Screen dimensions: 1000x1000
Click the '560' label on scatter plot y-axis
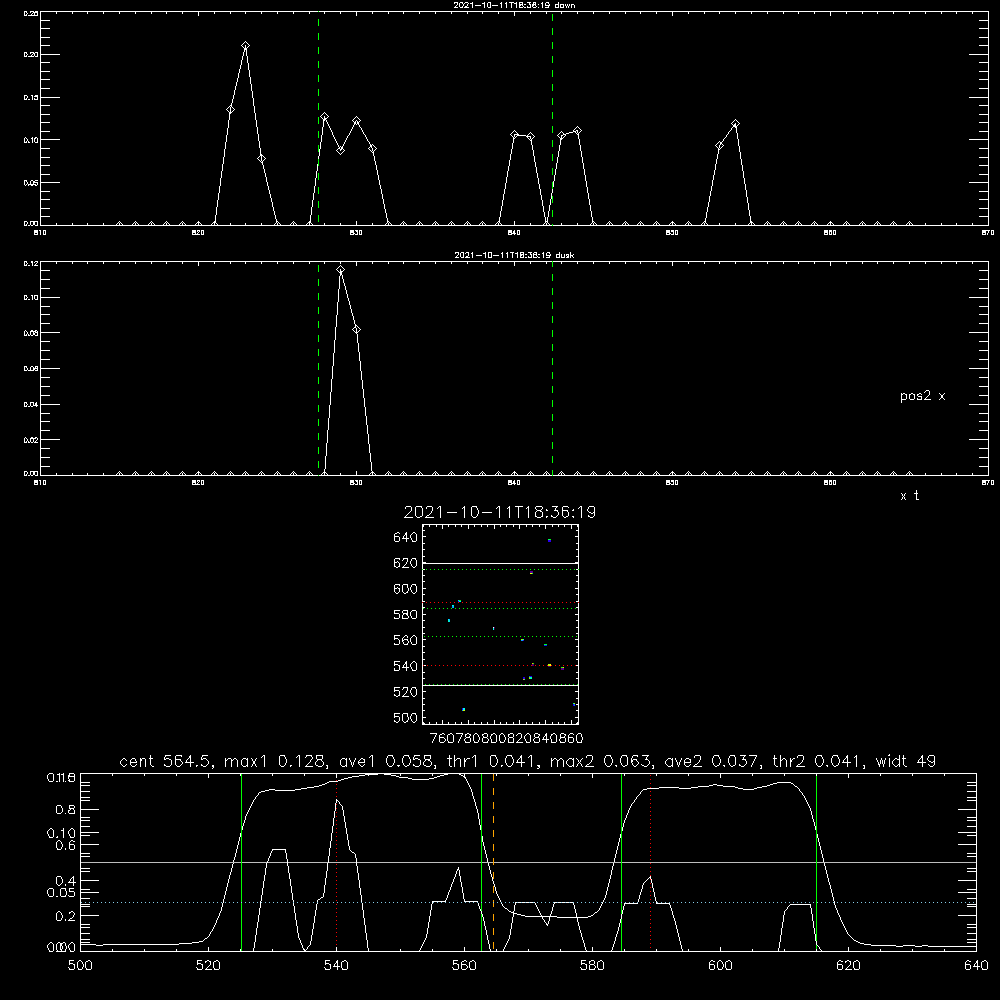pyautogui.click(x=406, y=640)
